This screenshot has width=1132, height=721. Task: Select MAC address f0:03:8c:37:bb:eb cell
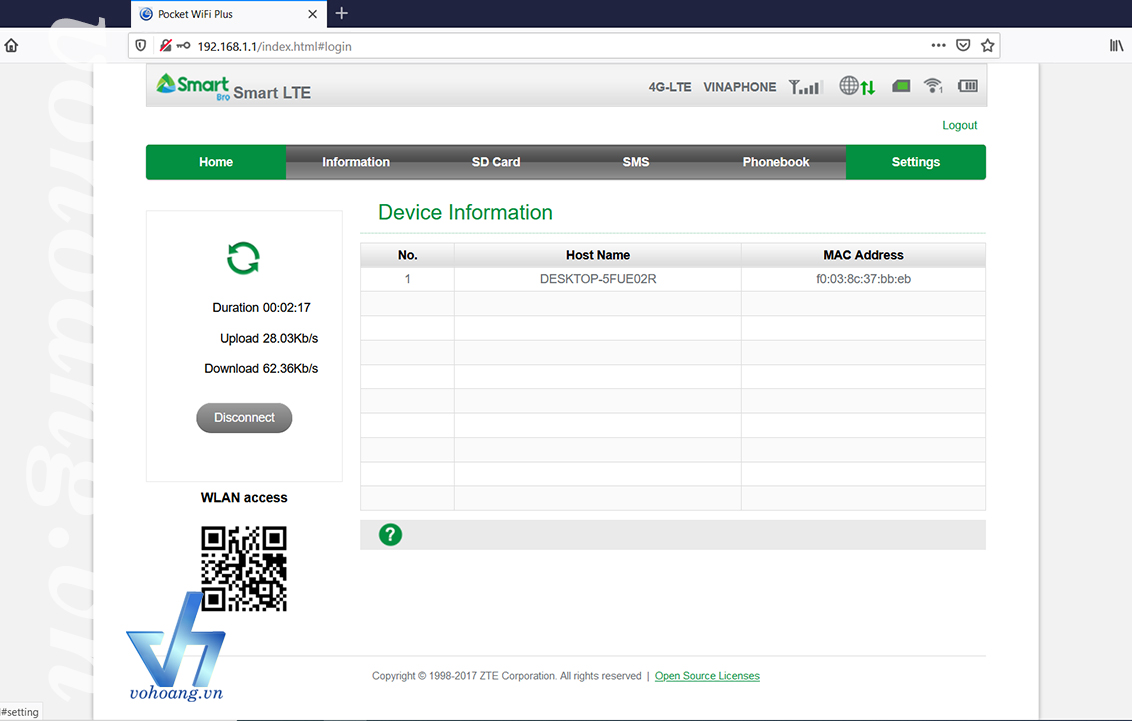click(863, 279)
